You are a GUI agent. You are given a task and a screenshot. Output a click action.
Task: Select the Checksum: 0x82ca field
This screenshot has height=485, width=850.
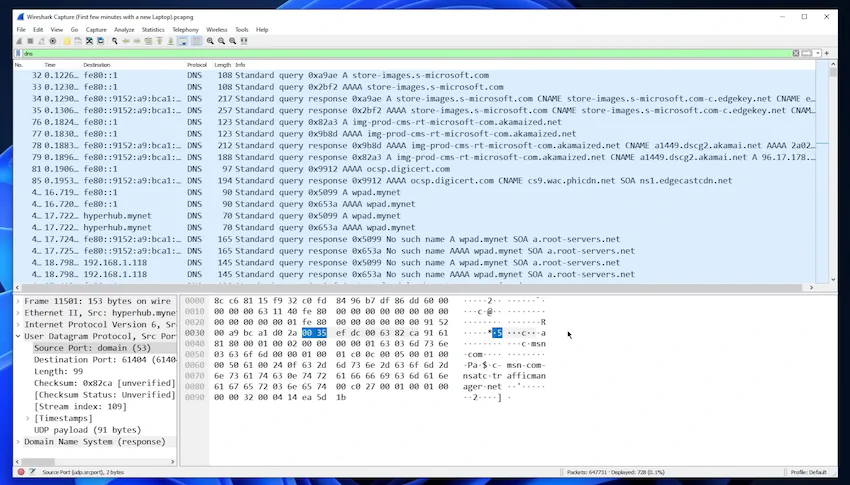[105, 383]
